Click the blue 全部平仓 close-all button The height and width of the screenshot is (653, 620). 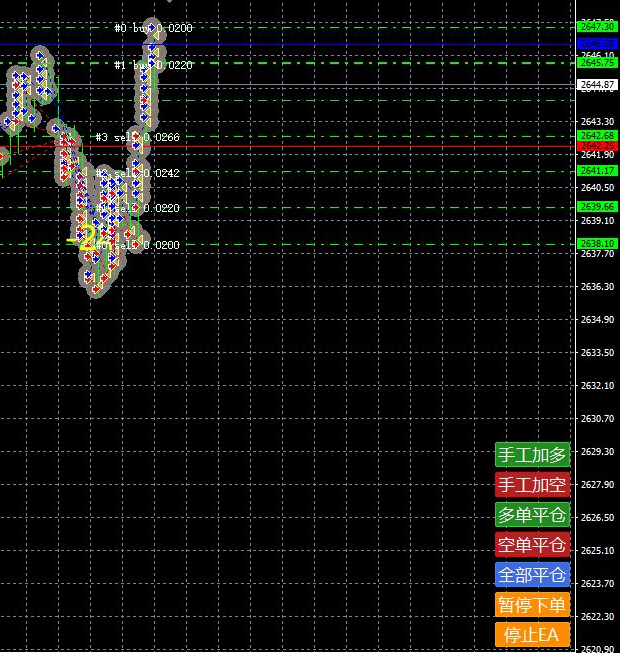532,575
